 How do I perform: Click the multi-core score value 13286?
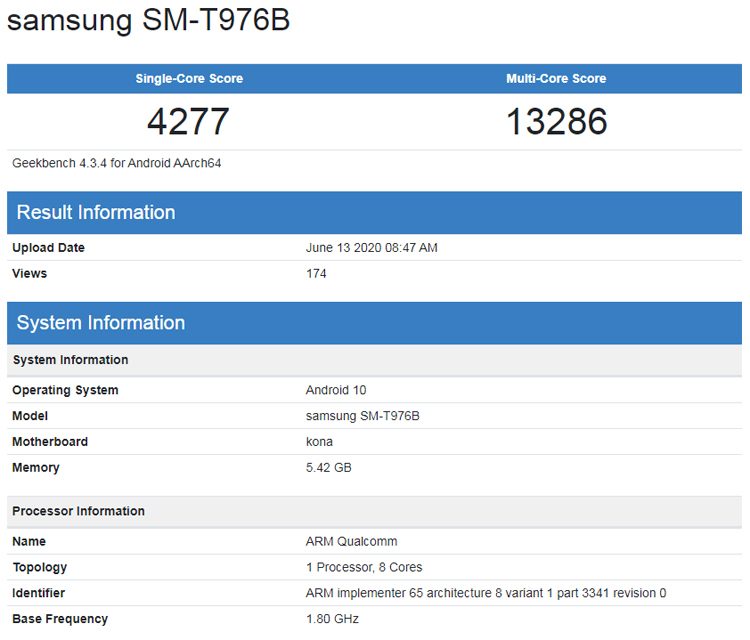(x=556, y=122)
